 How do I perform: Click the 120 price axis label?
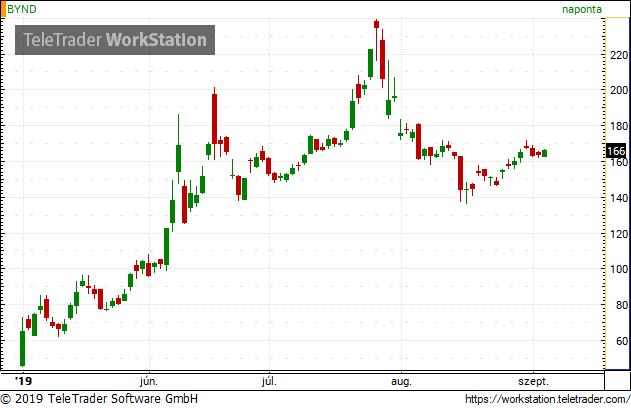coord(619,234)
